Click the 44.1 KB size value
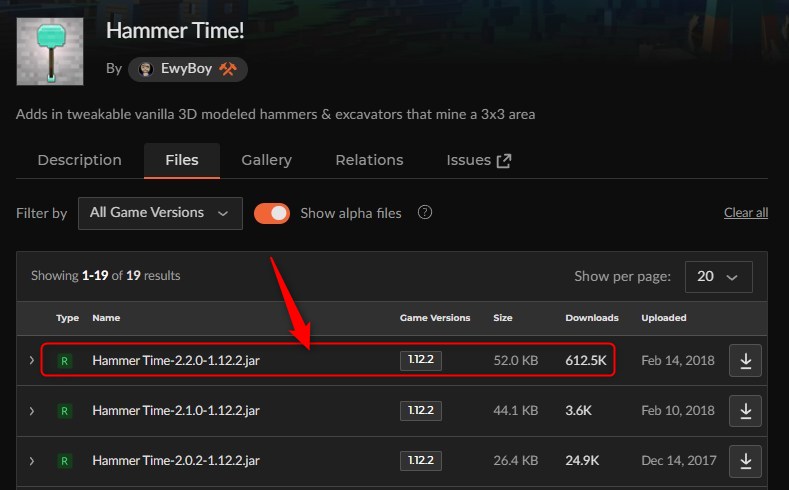789x490 pixels. pyautogui.click(x=516, y=411)
